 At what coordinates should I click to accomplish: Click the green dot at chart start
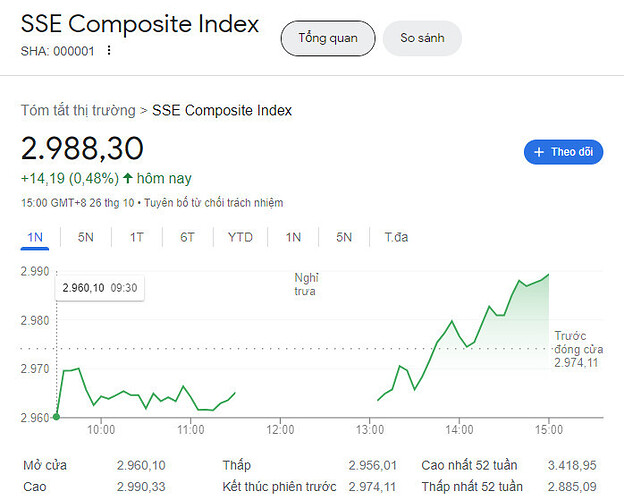pyautogui.click(x=56, y=416)
